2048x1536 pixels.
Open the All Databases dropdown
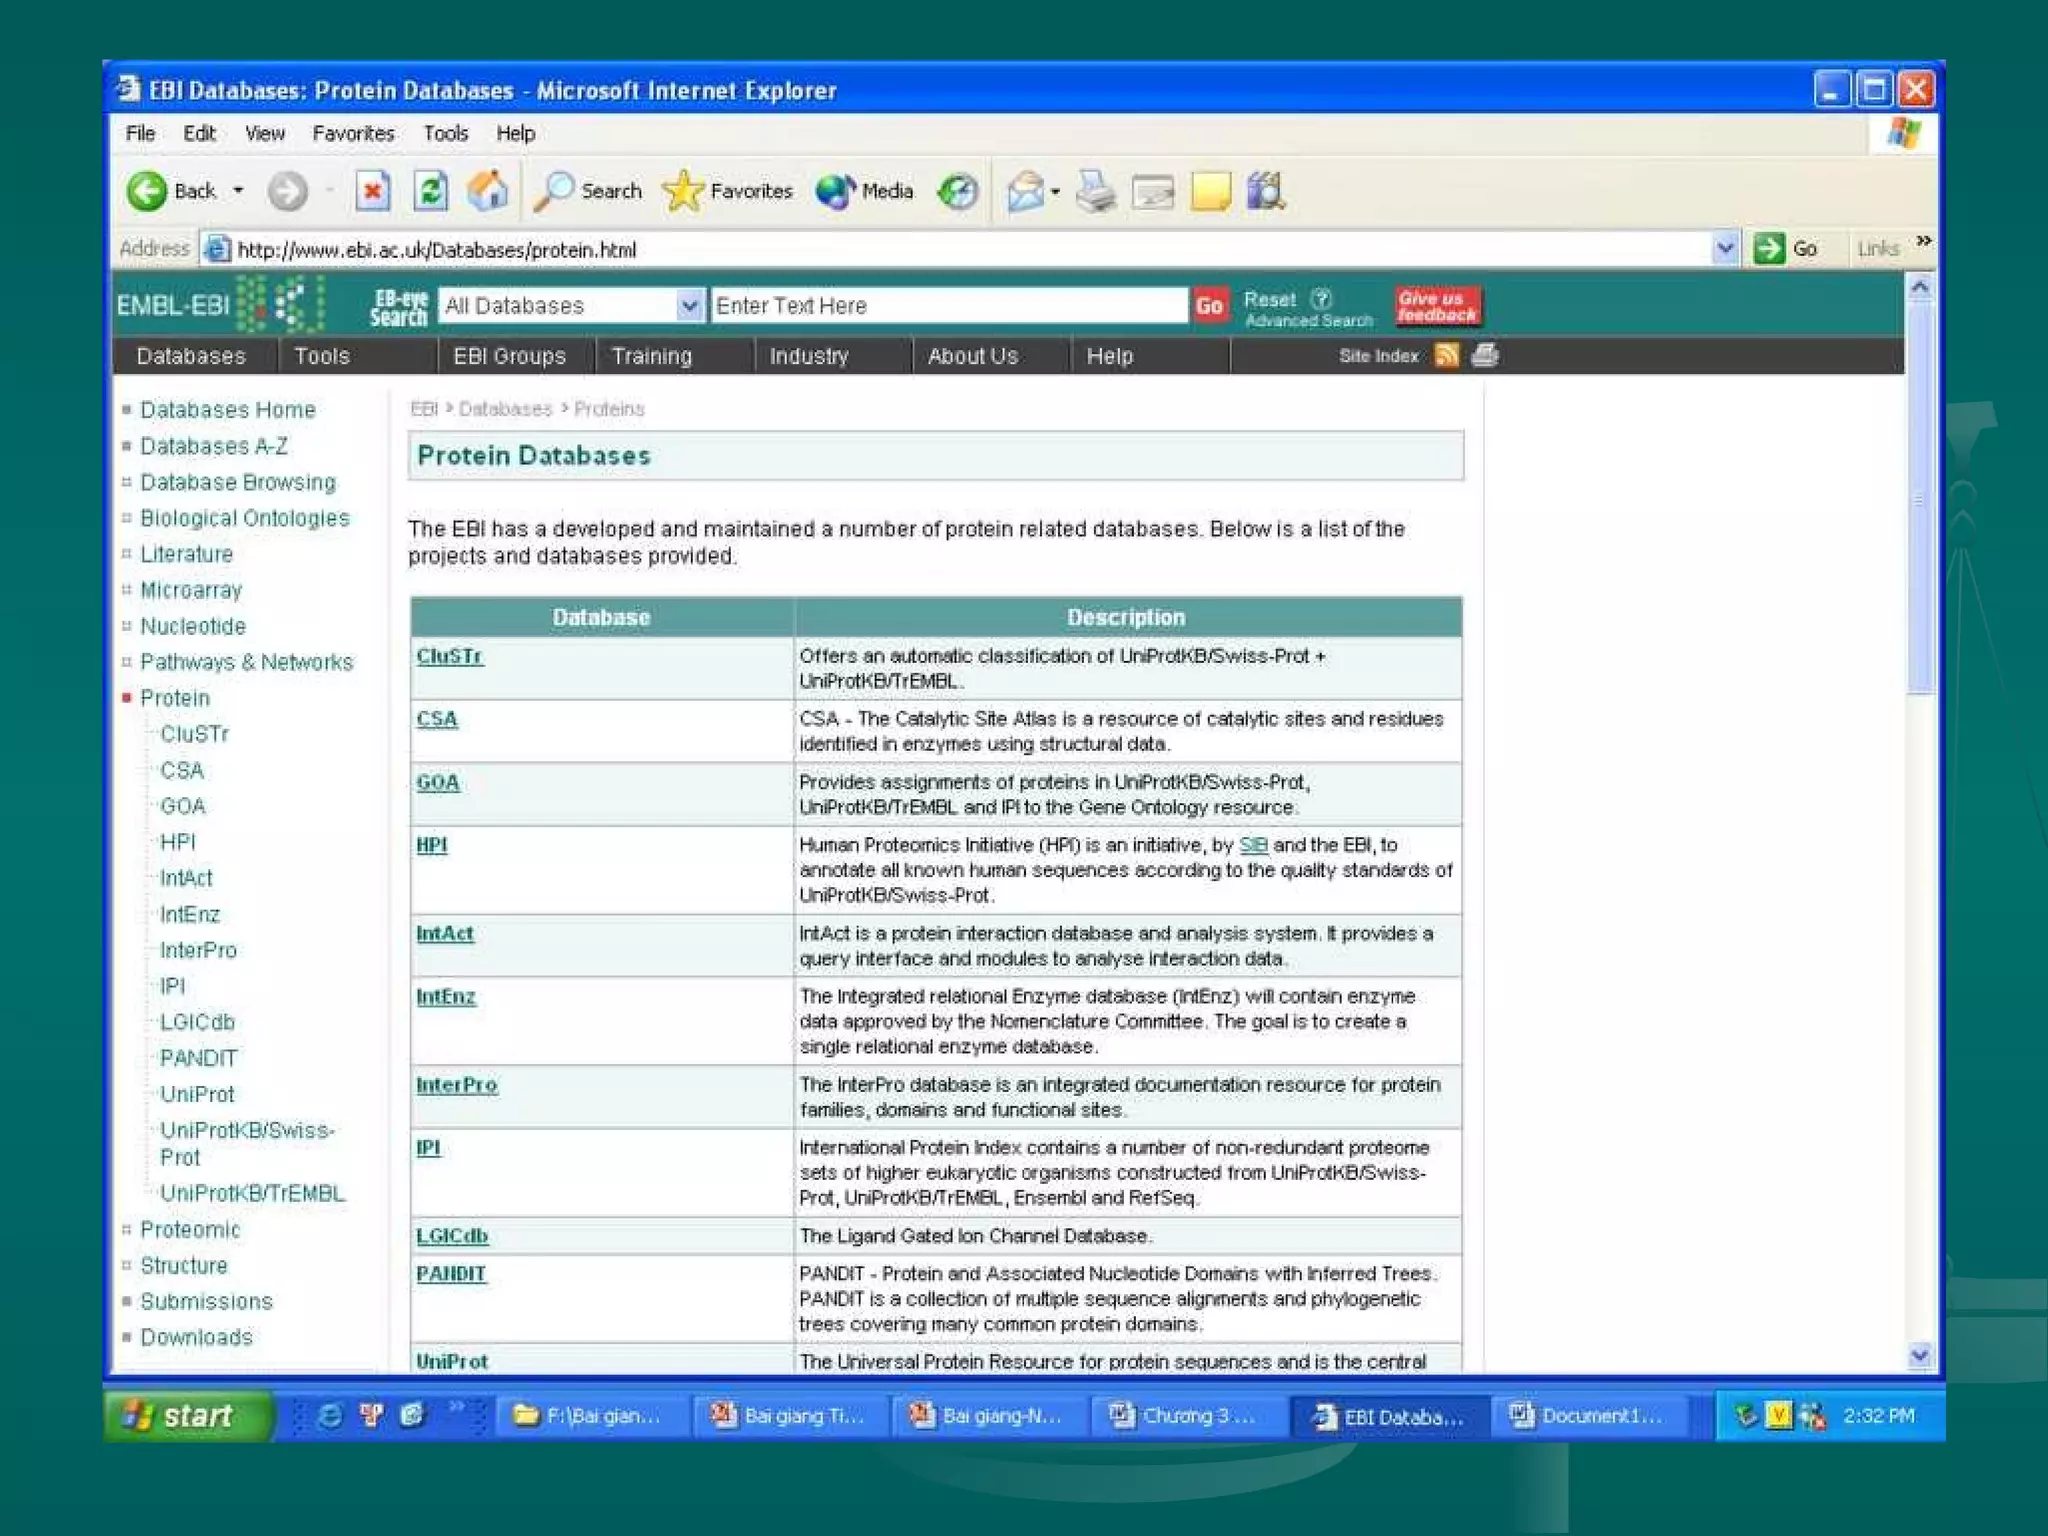click(x=688, y=305)
